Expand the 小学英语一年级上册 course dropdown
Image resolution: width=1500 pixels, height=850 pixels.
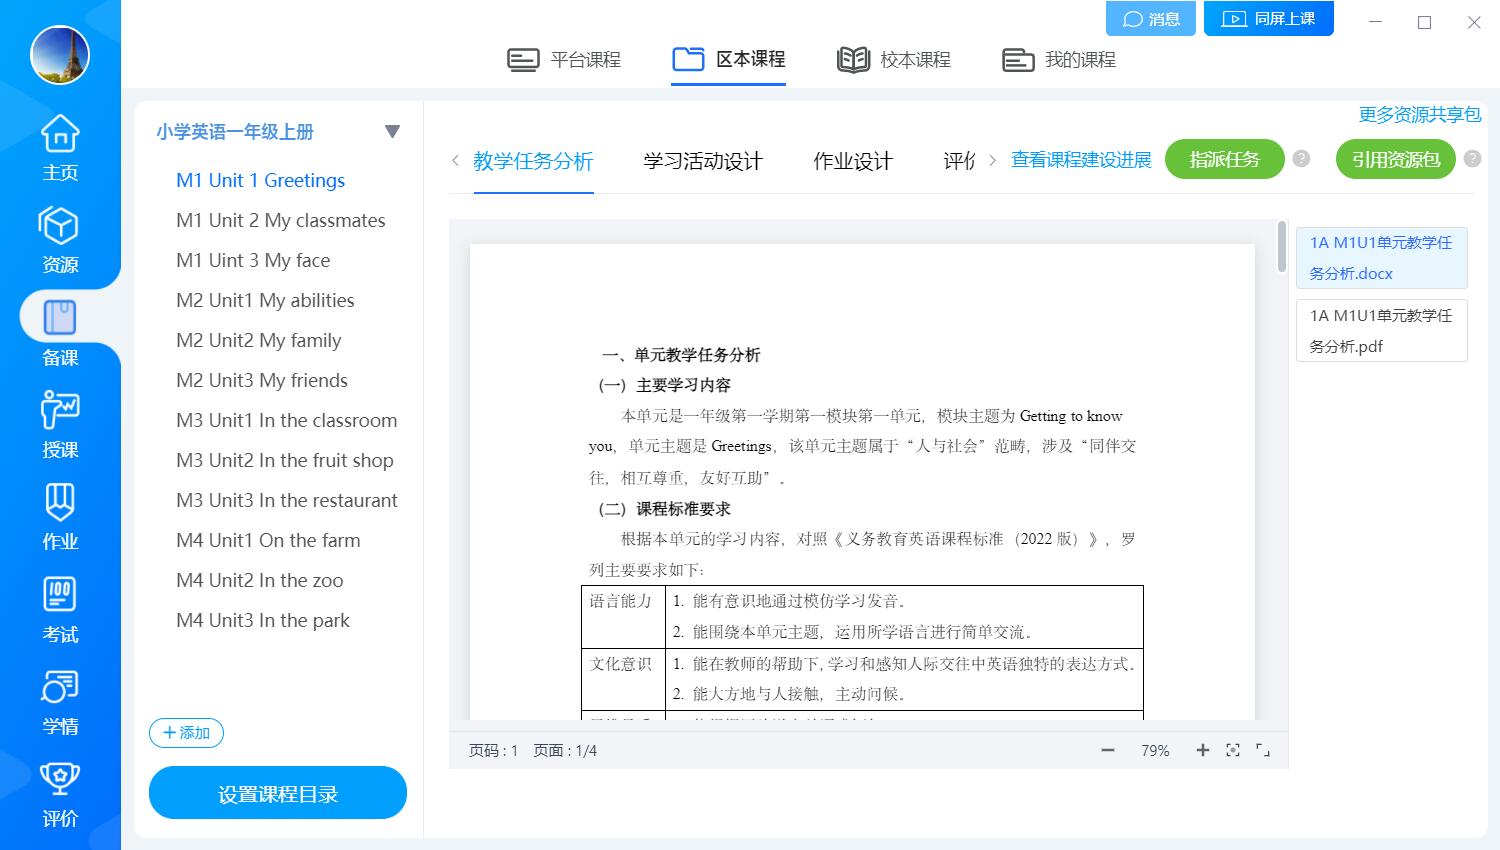click(x=392, y=132)
